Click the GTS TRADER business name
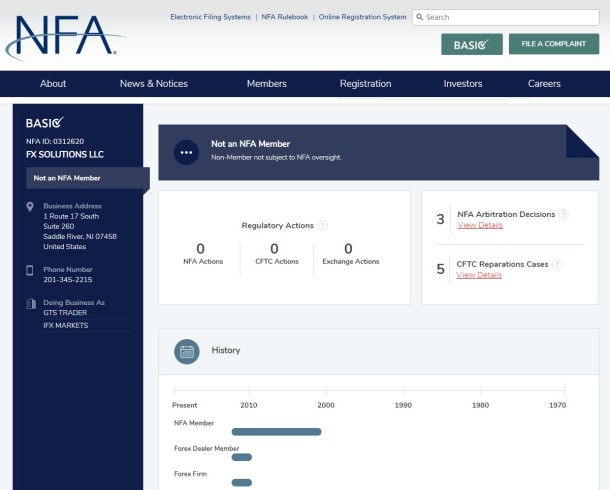Screen dimensions: 610x490 tap(65, 313)
